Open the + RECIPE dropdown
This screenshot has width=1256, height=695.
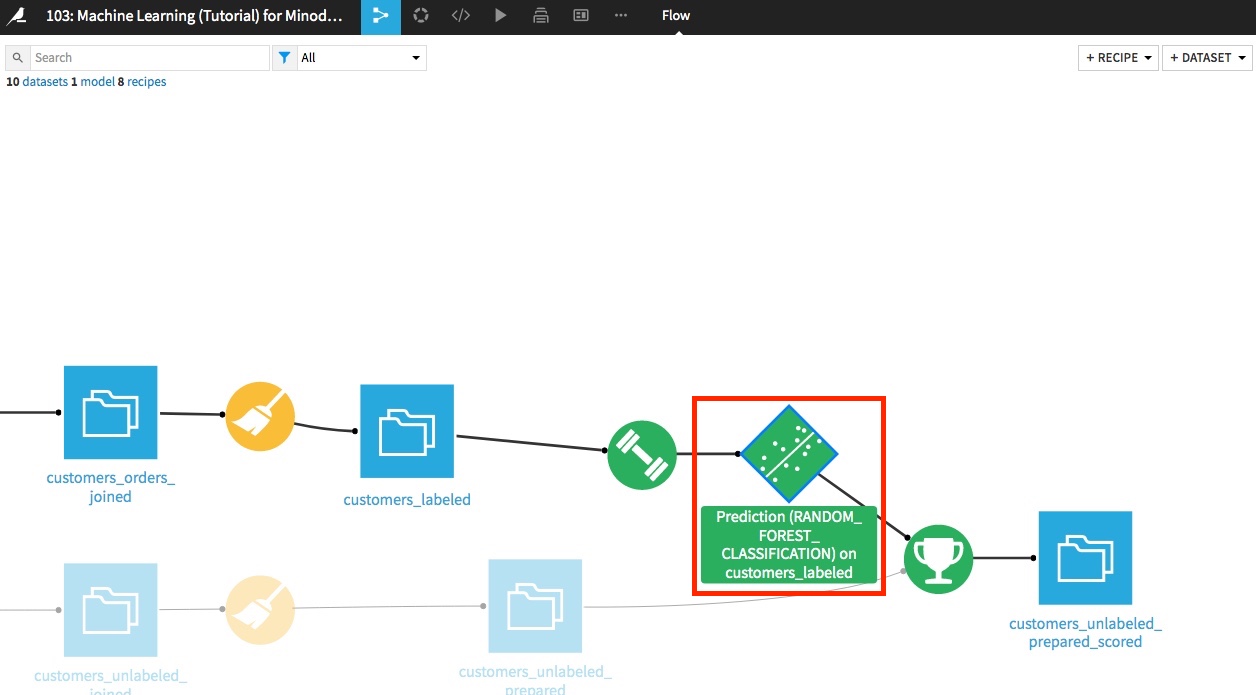[x=1118, y=58]
